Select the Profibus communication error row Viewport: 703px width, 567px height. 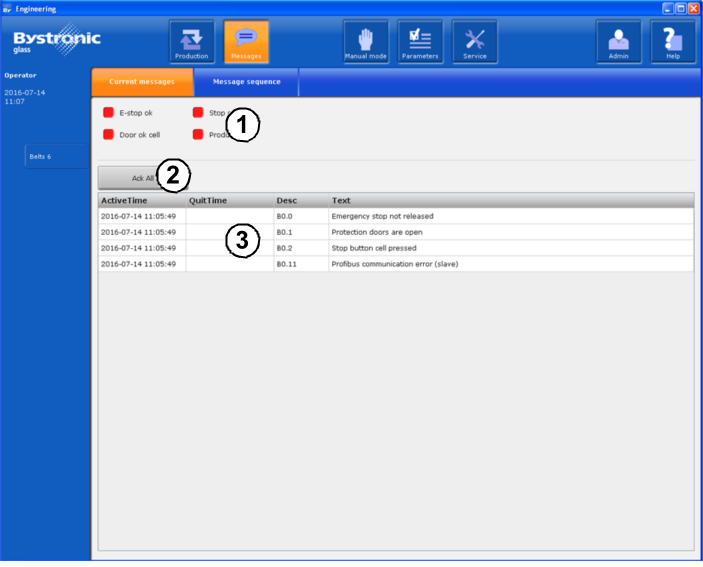[395, 264]
